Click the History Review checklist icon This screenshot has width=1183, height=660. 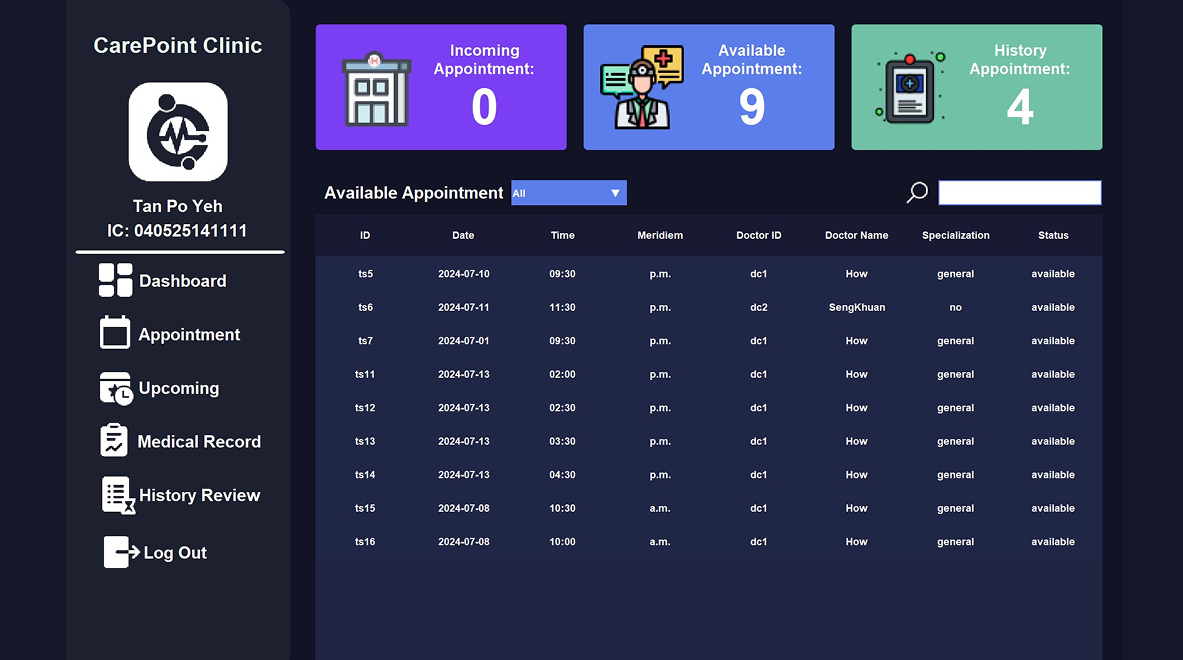click(x=118, y=495)
